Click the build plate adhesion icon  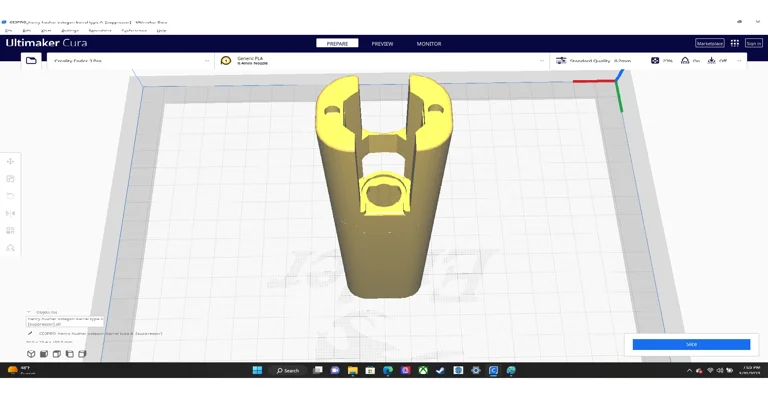pos(711,60)
